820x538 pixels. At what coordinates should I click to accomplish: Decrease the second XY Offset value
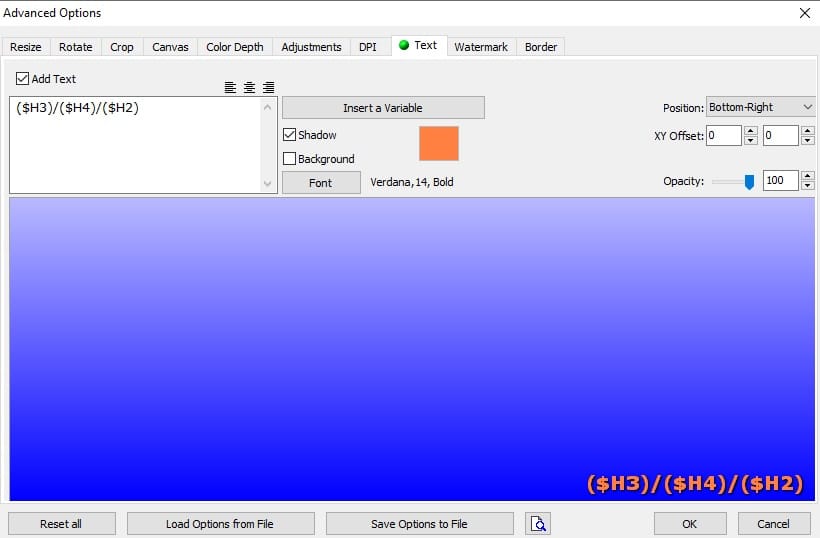(808, 141)
